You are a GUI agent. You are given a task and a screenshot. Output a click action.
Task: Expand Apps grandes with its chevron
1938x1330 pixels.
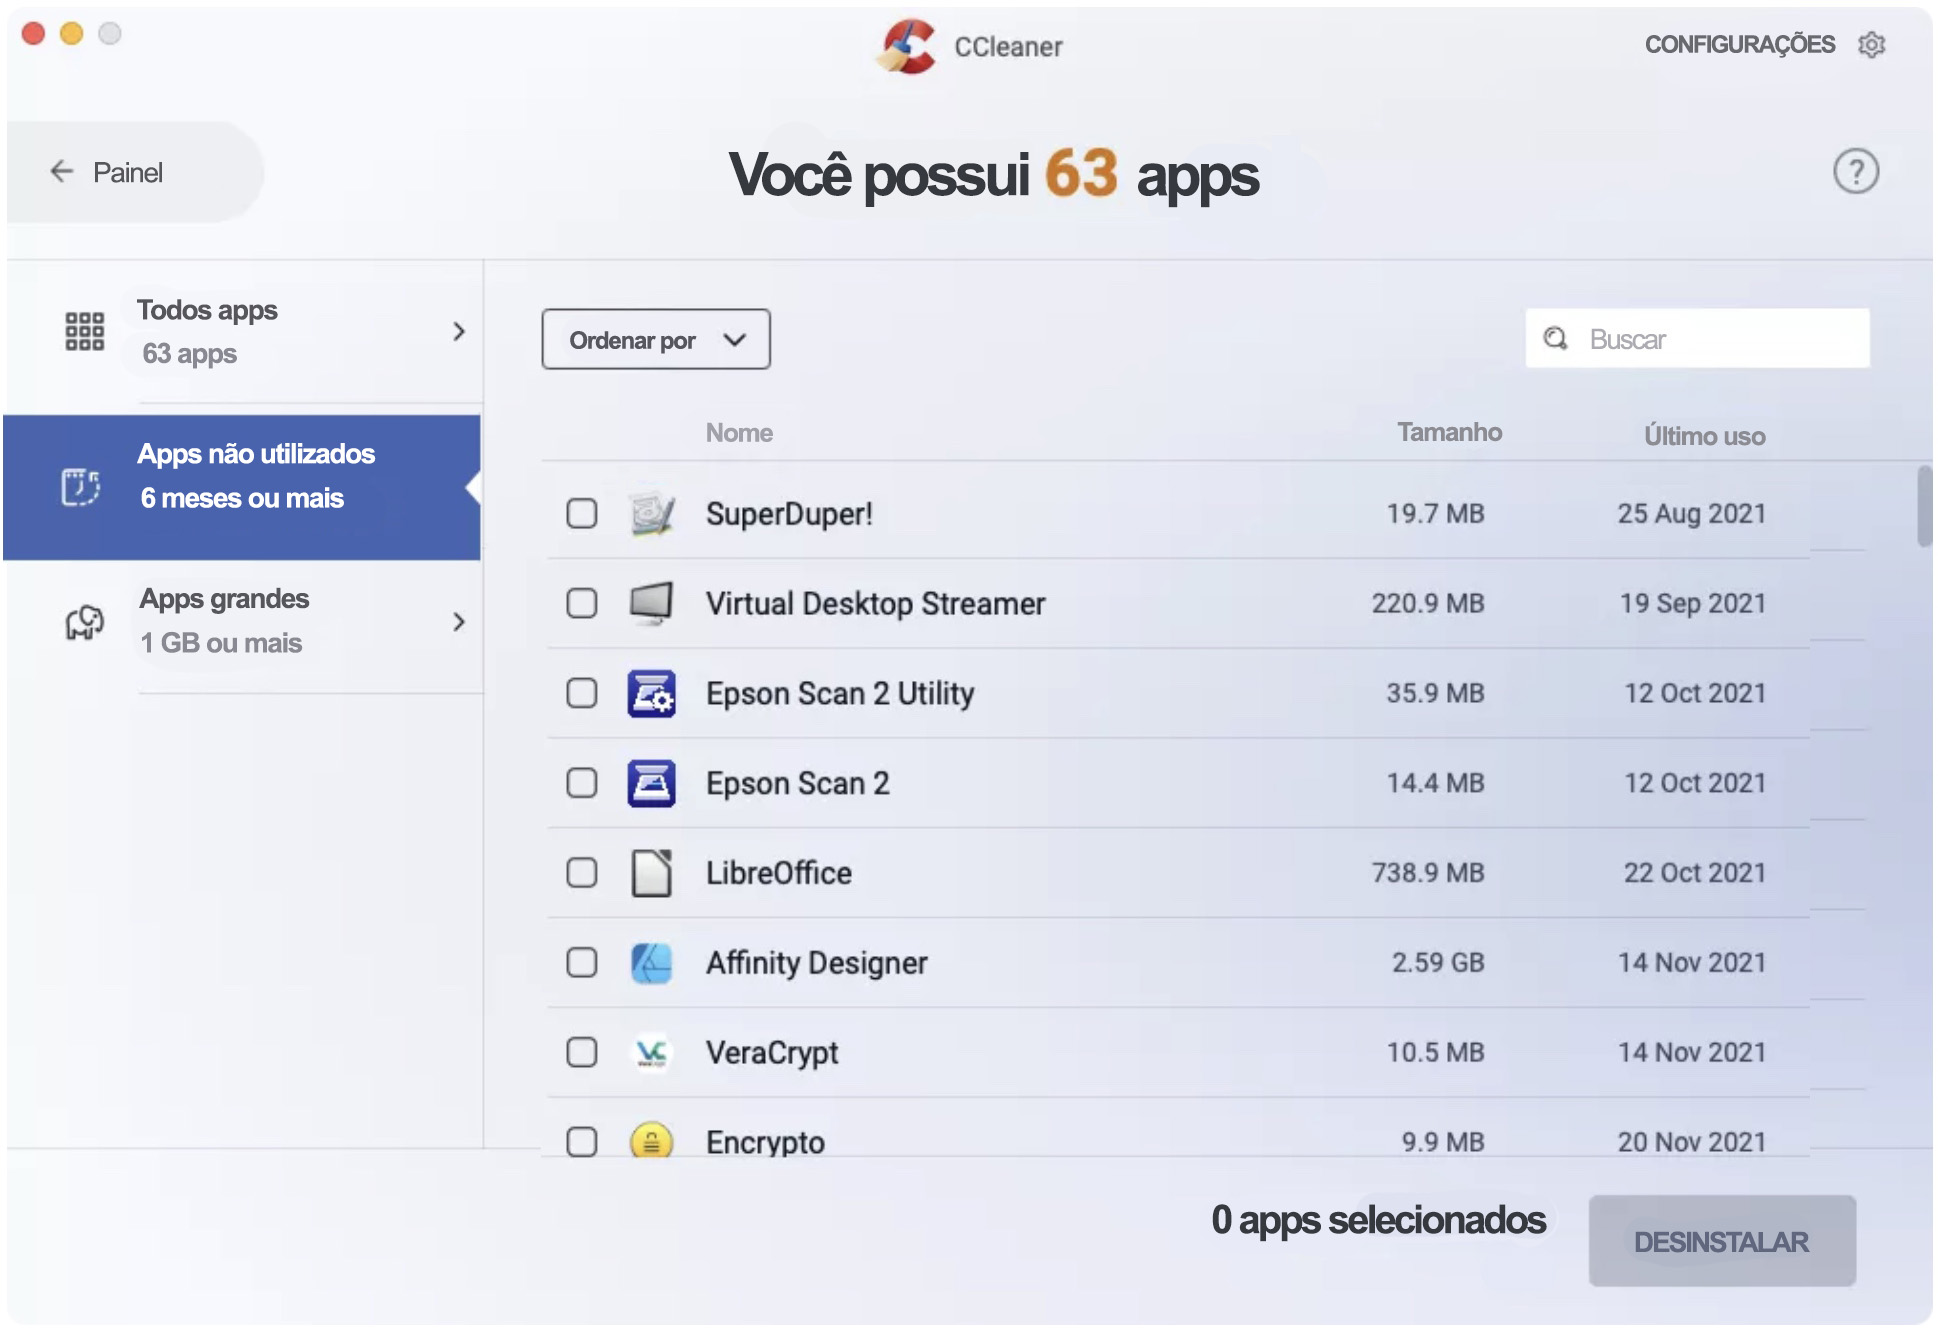point(459,622)
